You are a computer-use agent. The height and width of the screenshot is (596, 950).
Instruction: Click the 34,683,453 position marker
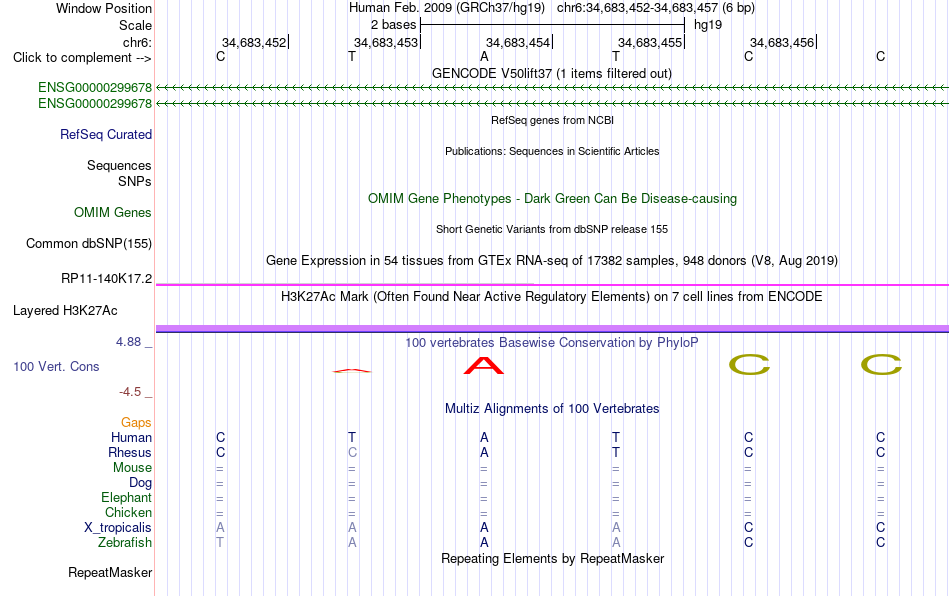coord(386,42)
